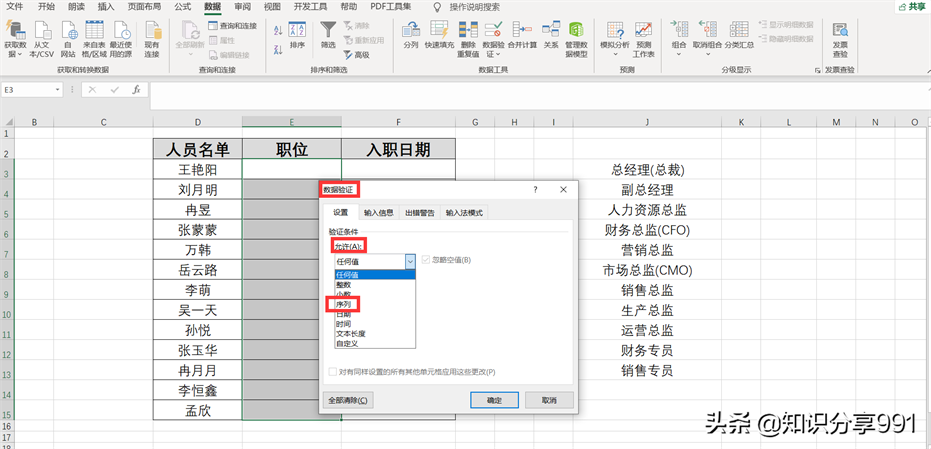The image size is (931, 449).
Task: Click the 快速填充 flash fill icon
Action: pos(437,33)
